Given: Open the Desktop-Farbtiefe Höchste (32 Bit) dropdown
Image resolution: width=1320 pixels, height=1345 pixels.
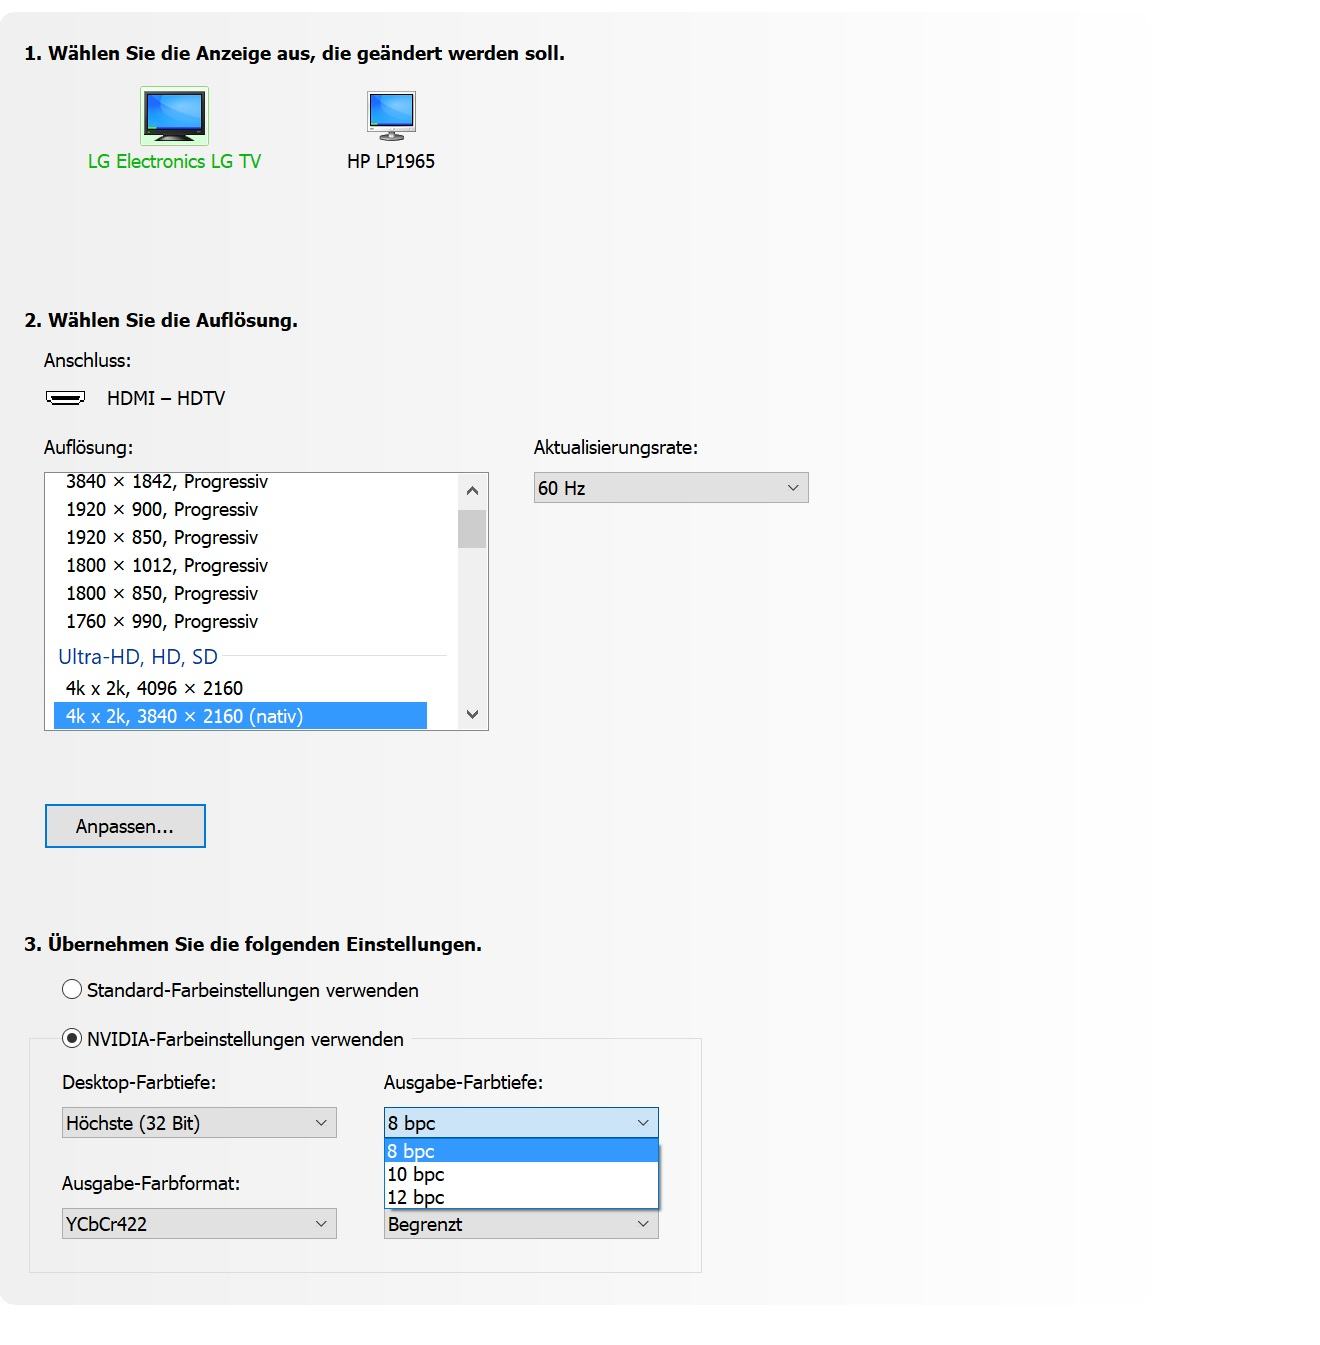Looking at the screenshot, I should coord(199,1122).
